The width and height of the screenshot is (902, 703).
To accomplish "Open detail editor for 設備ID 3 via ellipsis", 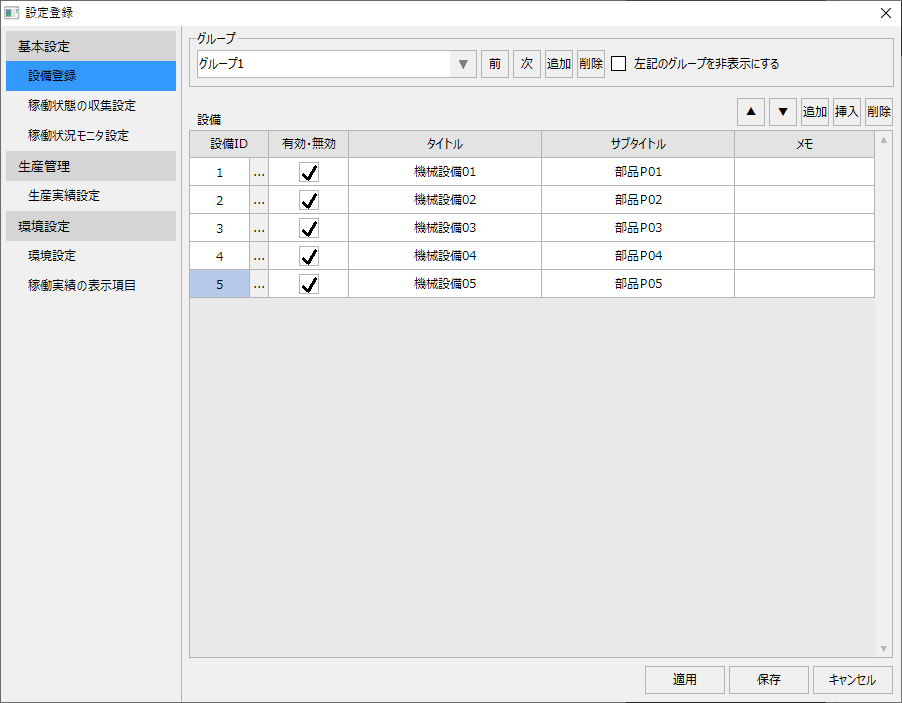I will point(258,227).
